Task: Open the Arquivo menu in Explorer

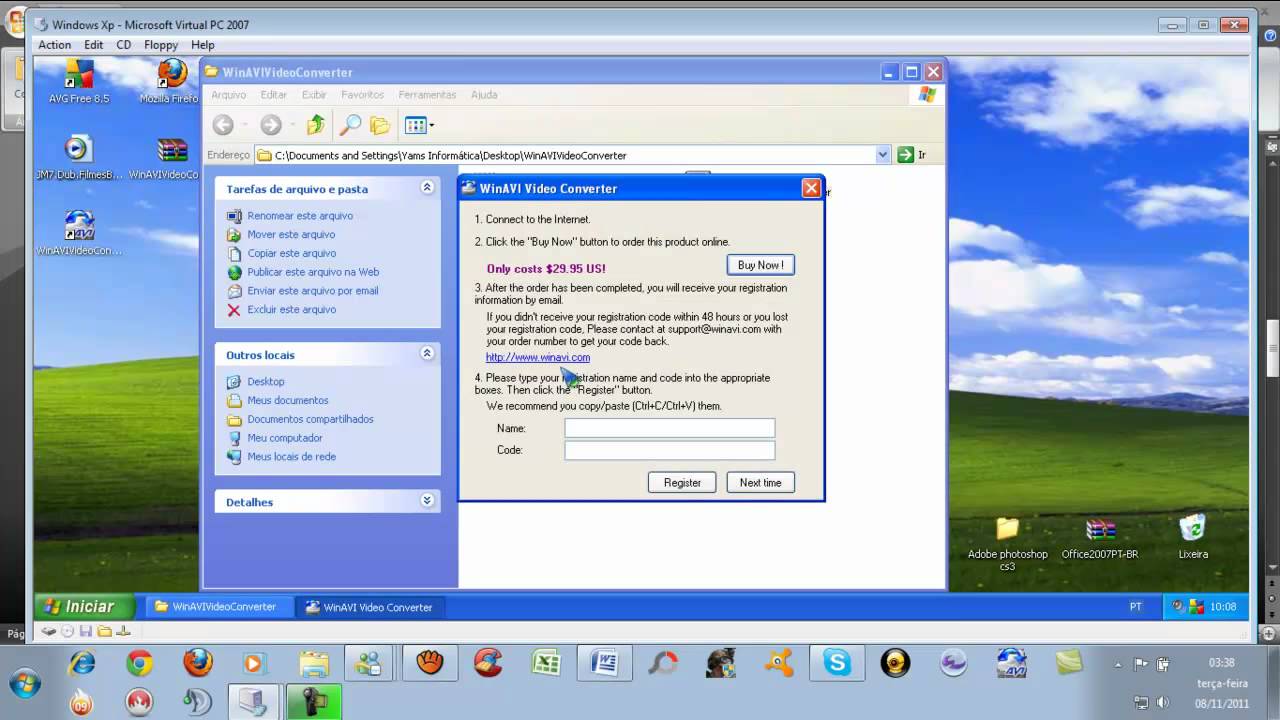Action: (x=229, y=95)
